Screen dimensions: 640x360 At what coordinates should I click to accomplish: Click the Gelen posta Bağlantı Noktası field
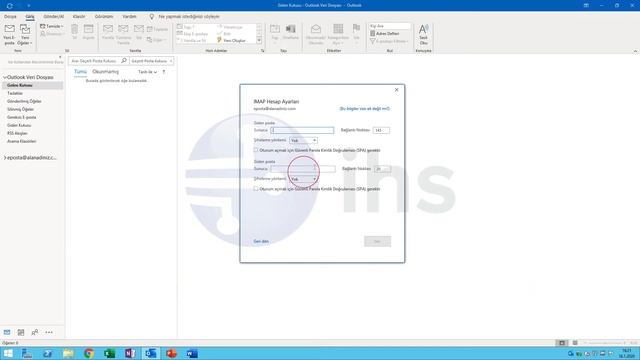pos(381,130)
